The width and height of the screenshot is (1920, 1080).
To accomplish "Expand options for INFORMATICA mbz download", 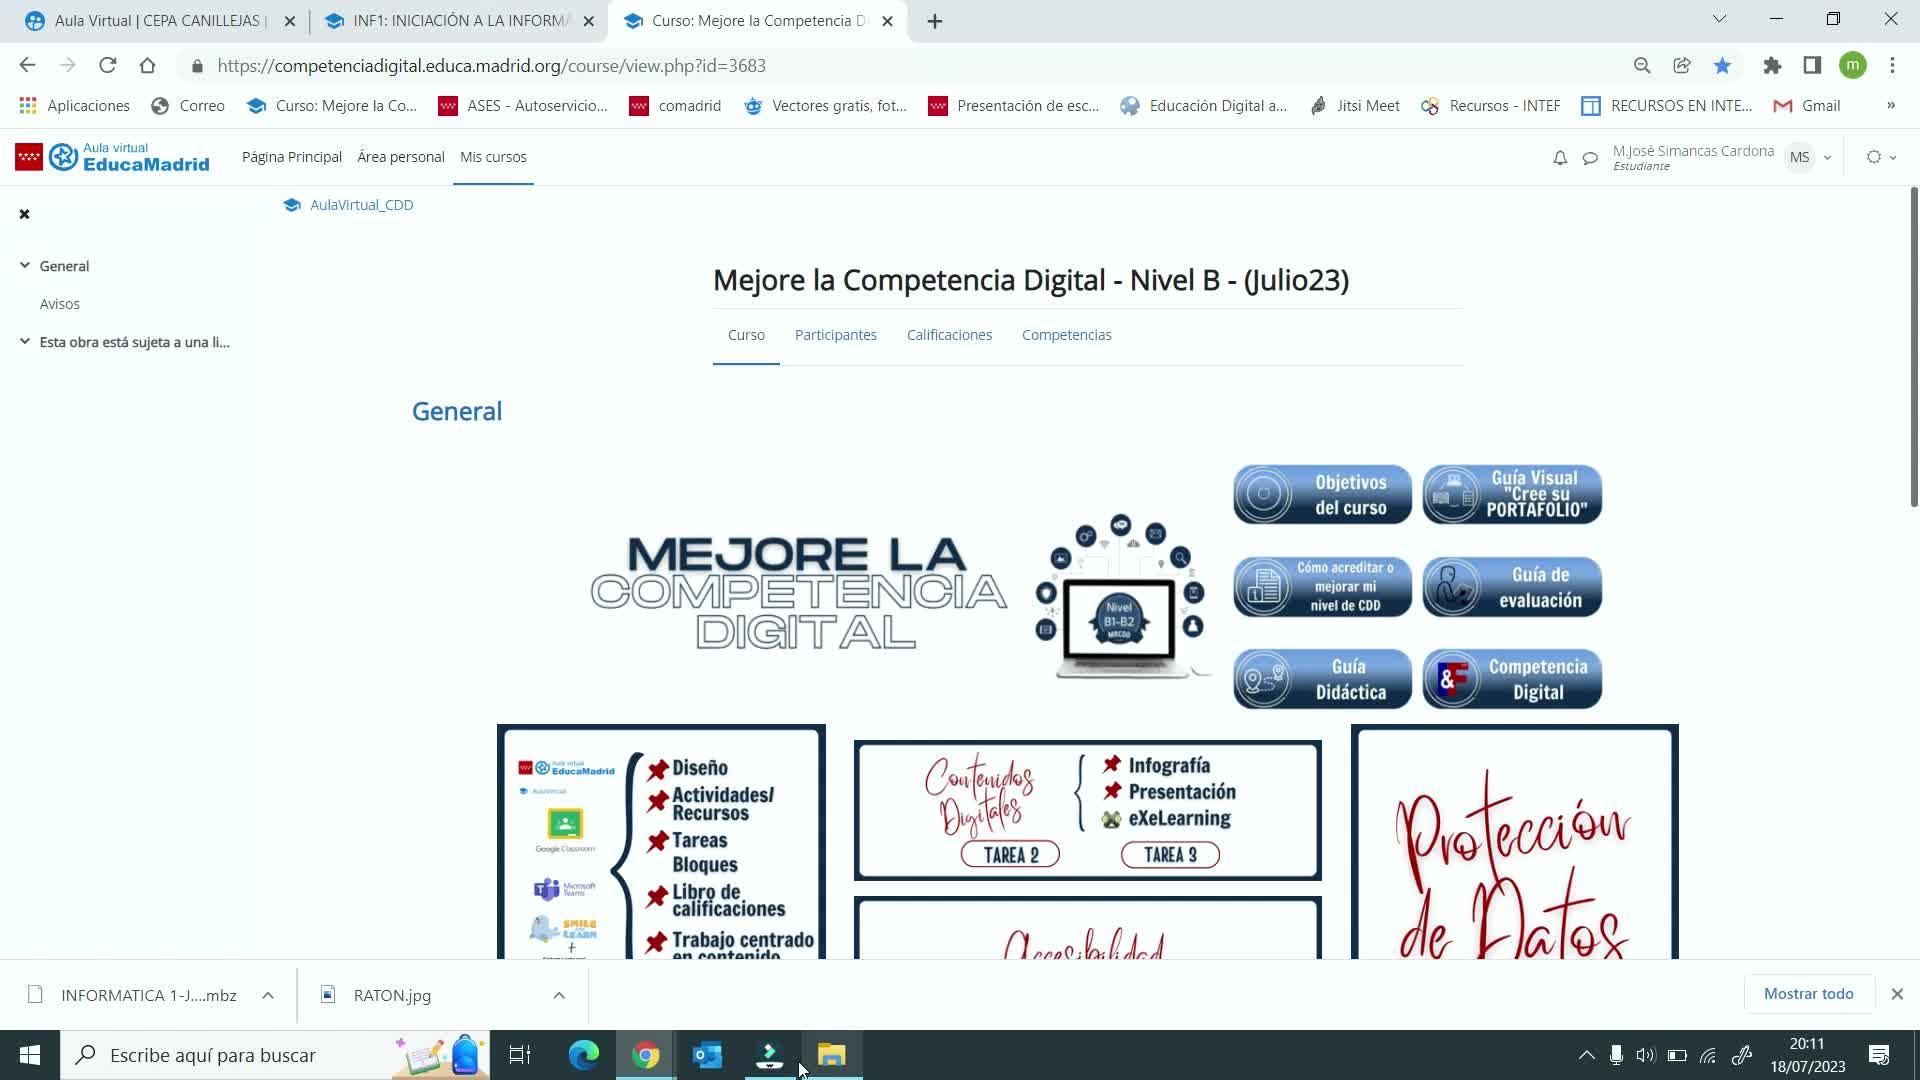I will click(x=268, y=995).
